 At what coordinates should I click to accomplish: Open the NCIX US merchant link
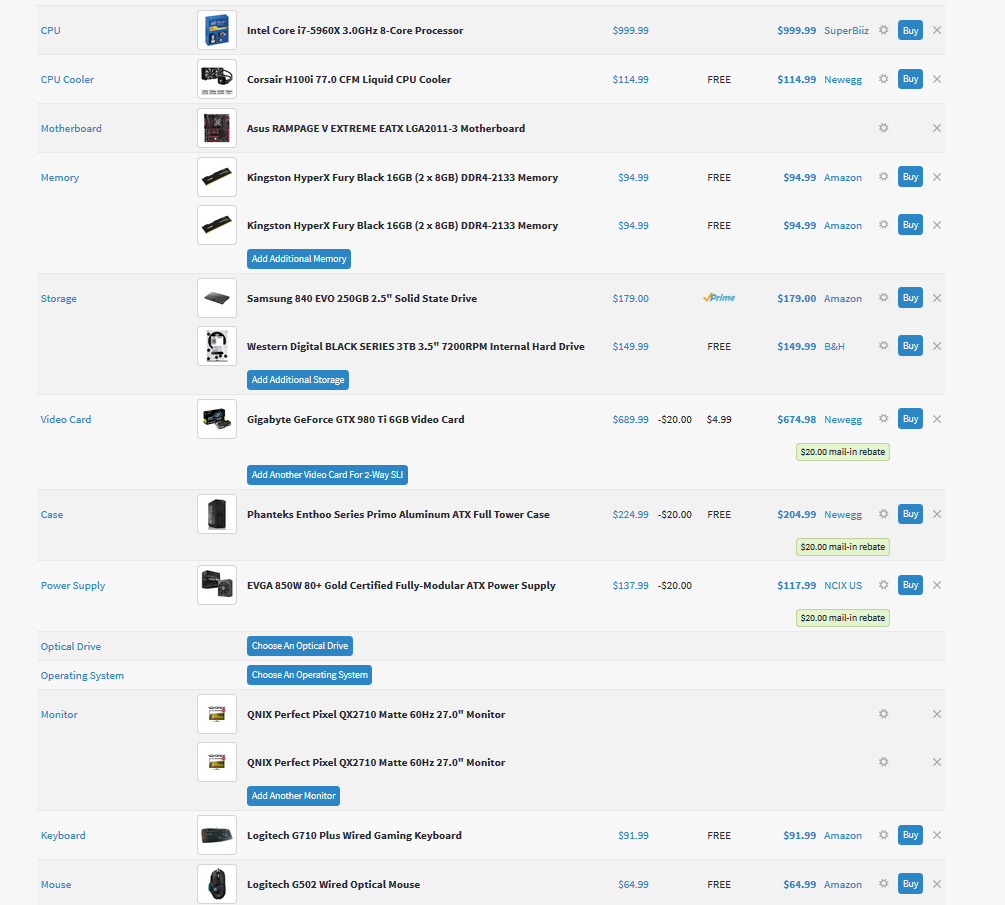point(843,585)
